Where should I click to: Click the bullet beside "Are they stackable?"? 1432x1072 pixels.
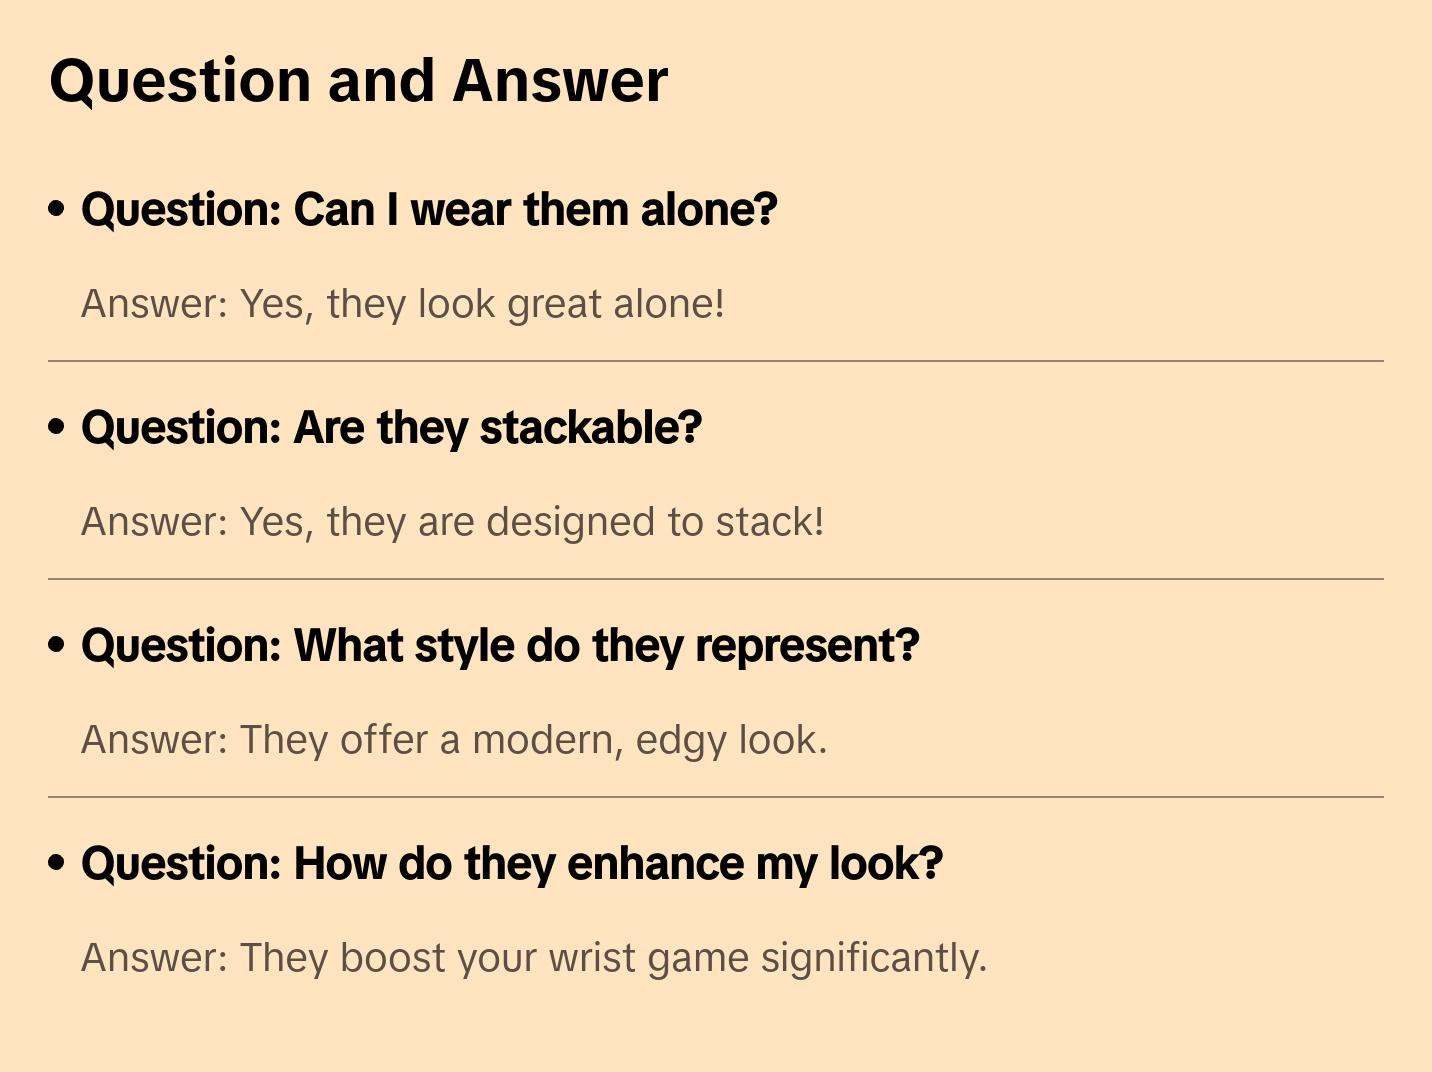point(57,427)
